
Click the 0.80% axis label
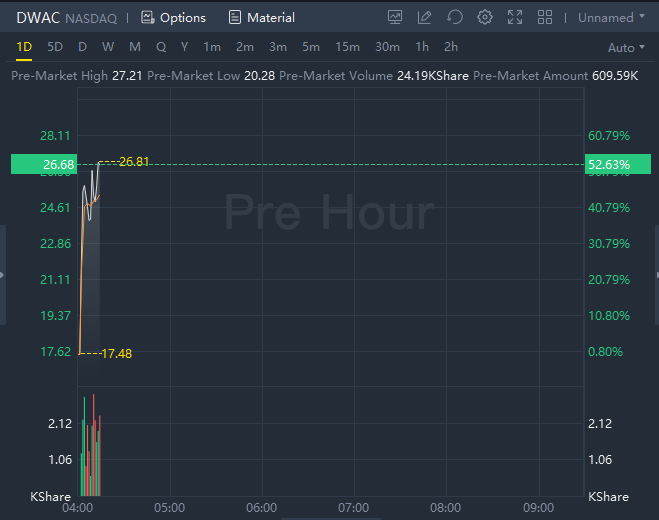point(605,351)
